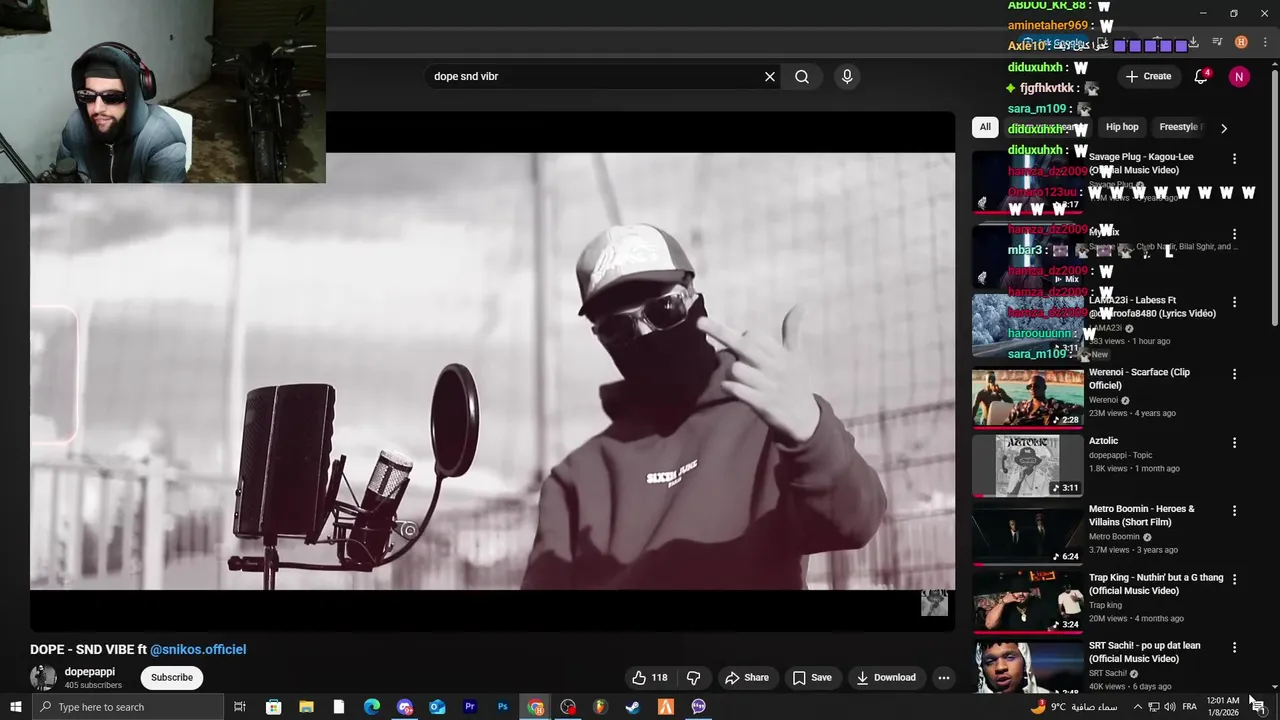1280x720 pixels.
Task: Open the volume tray icon
Action: 1170,707
